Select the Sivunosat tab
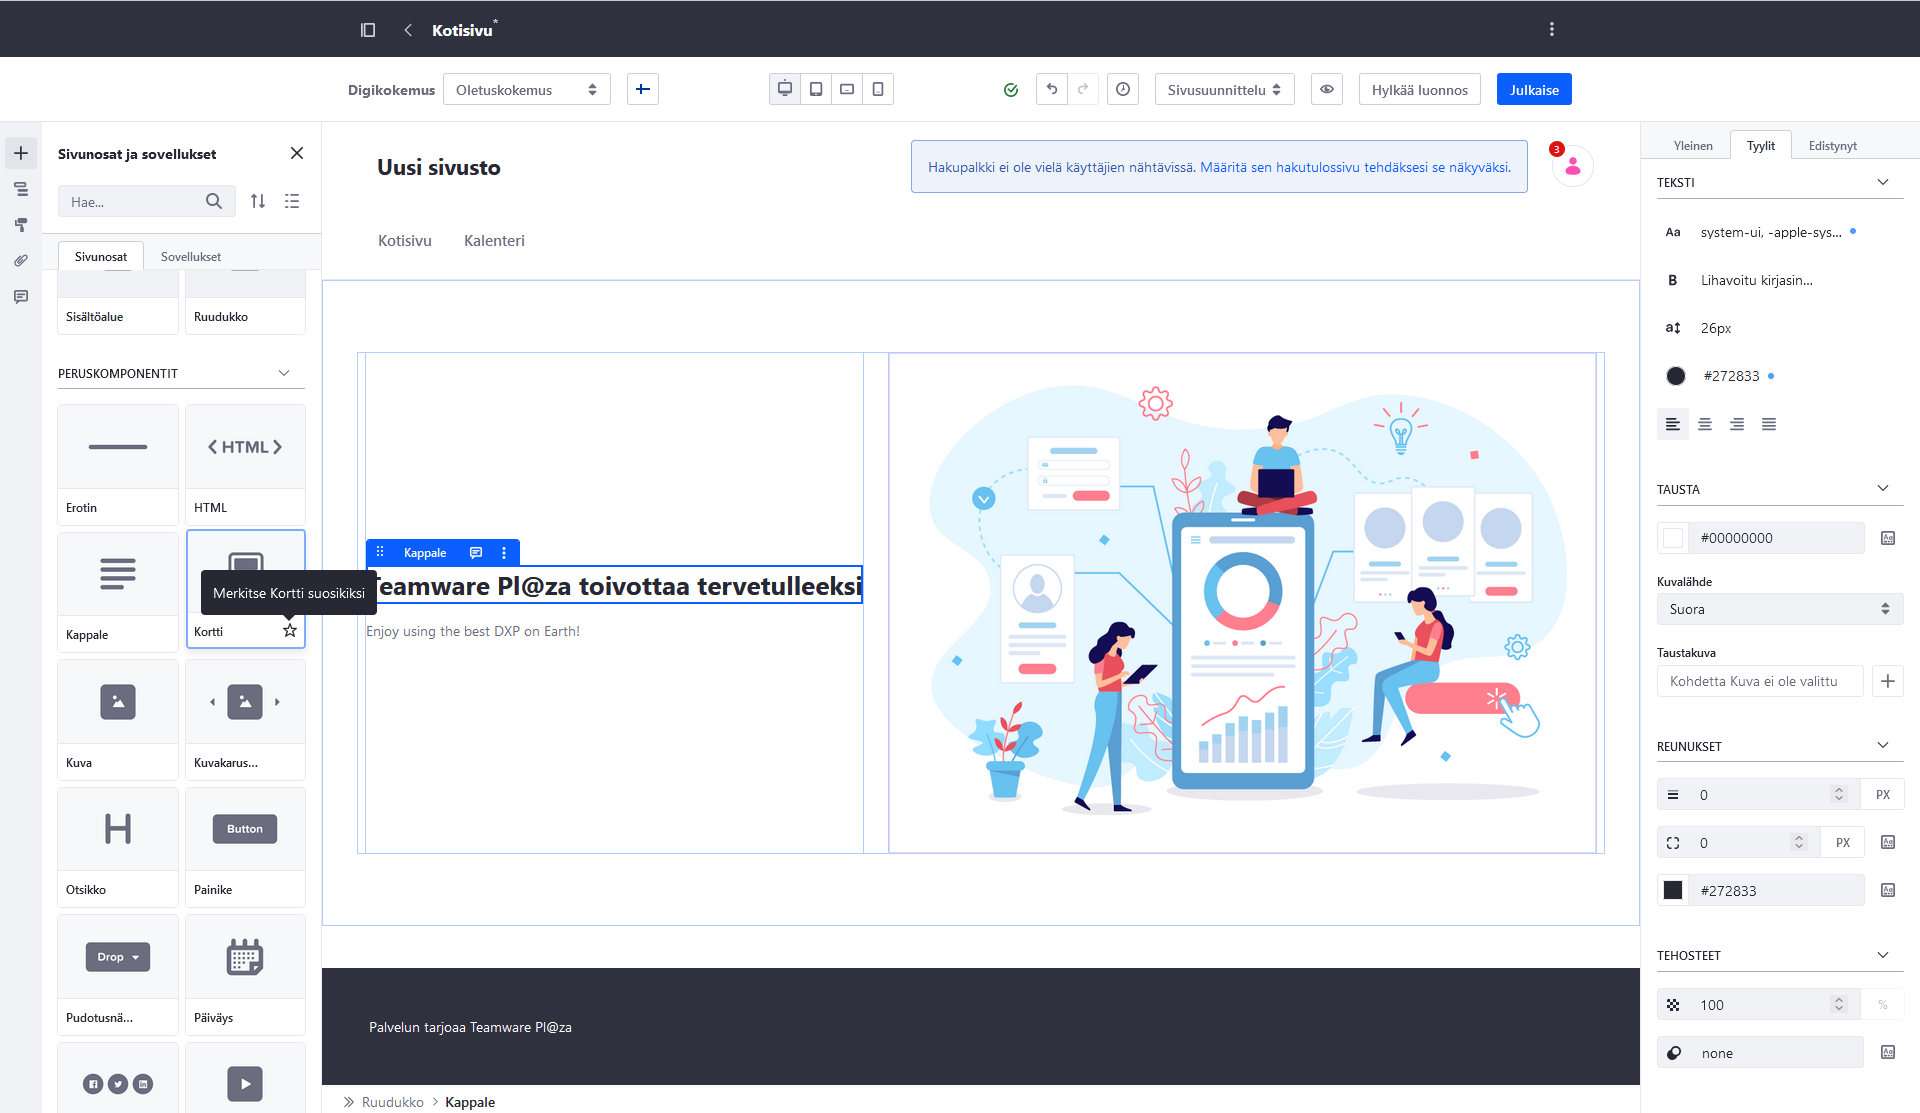The width and height of the screenshot is (1920, 1113). [x=101, y=257]
